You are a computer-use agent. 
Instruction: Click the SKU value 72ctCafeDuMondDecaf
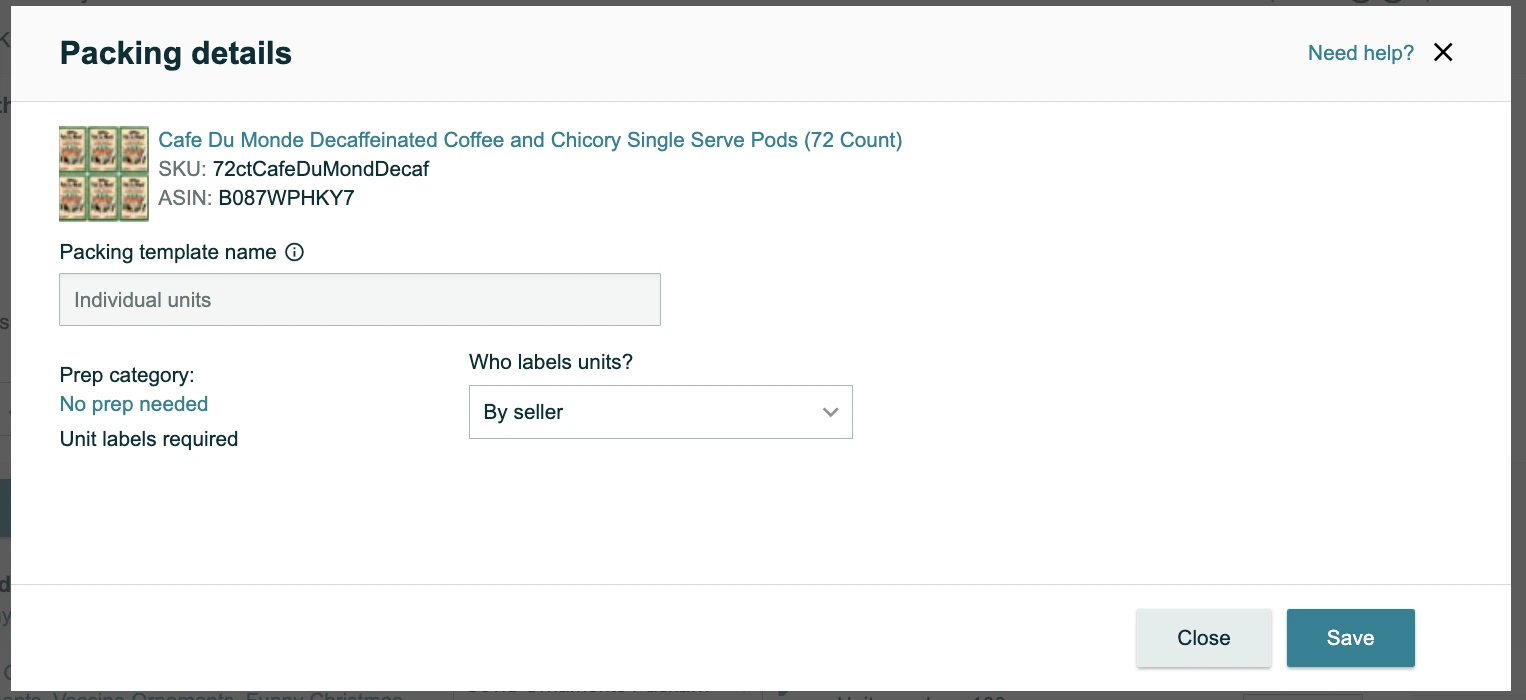[x=320, y=169]
